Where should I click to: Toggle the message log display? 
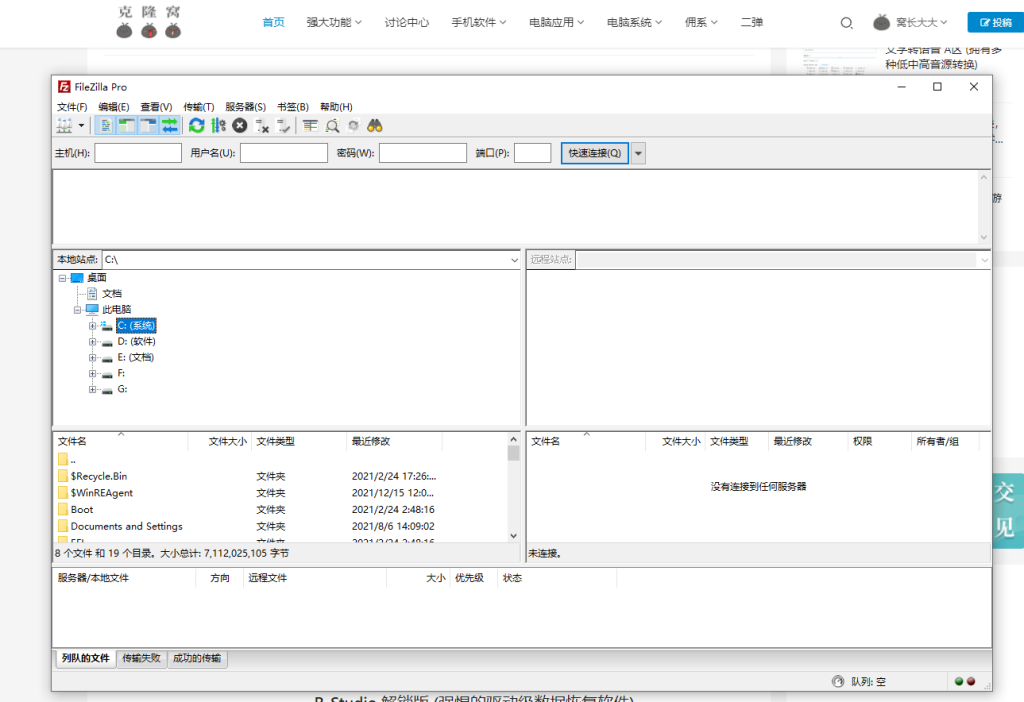pyautogui.click(x=105, y=125)
